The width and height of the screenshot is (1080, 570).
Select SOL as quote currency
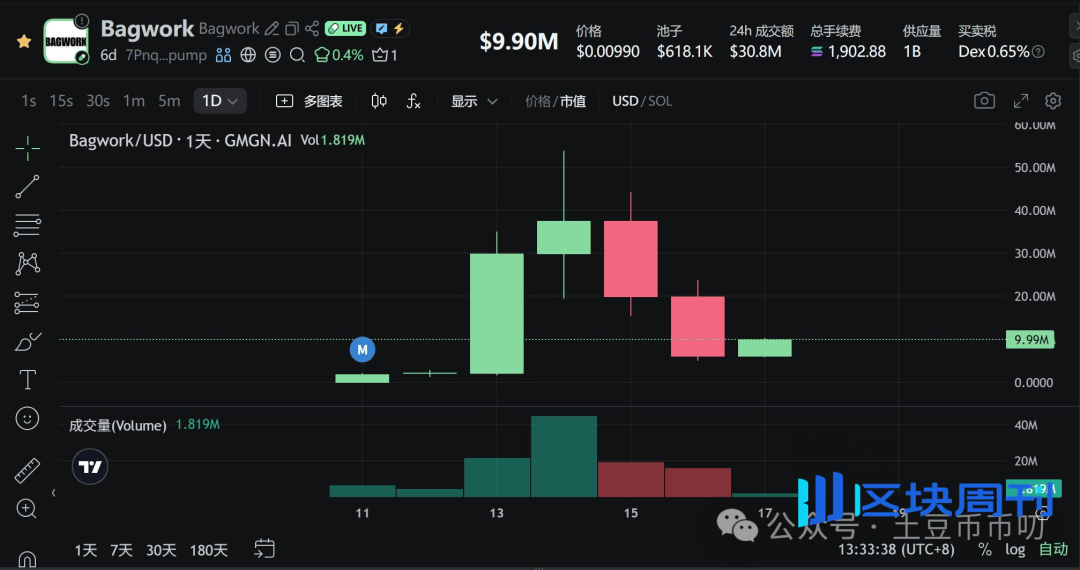point(660,101)
